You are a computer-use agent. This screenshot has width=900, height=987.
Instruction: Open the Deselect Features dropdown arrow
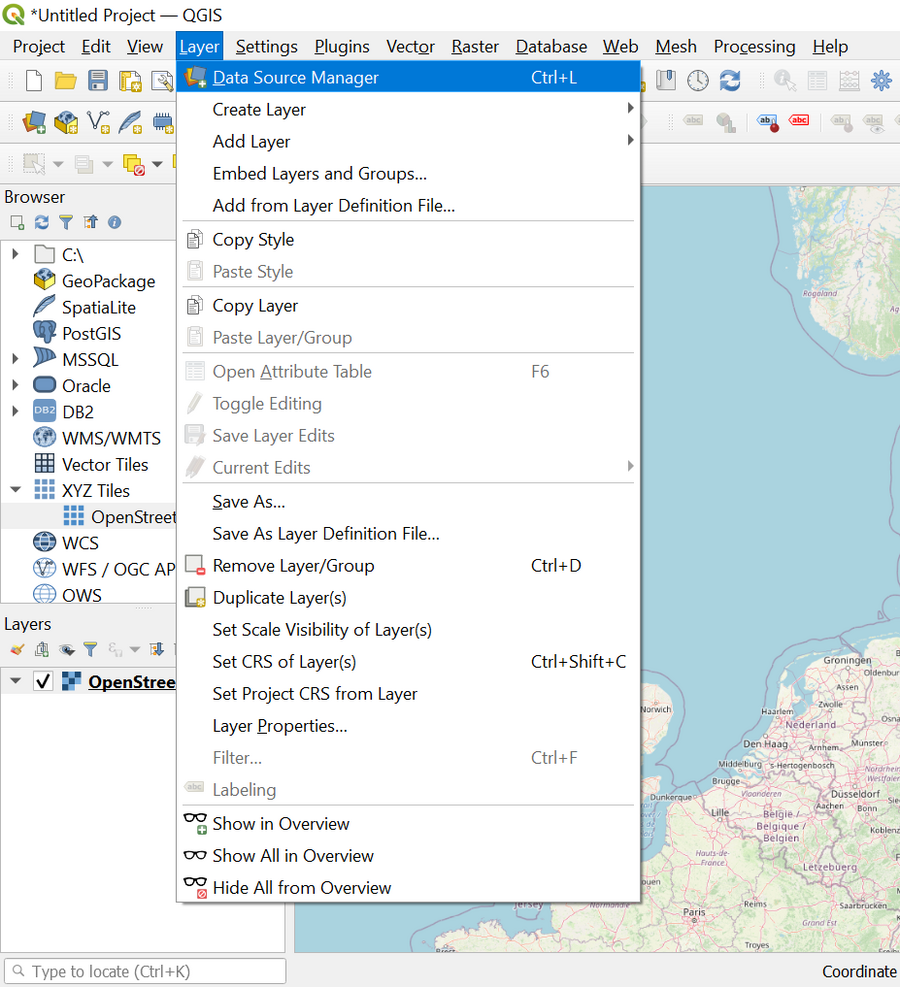pyautogui.click(x=157, y=164)
